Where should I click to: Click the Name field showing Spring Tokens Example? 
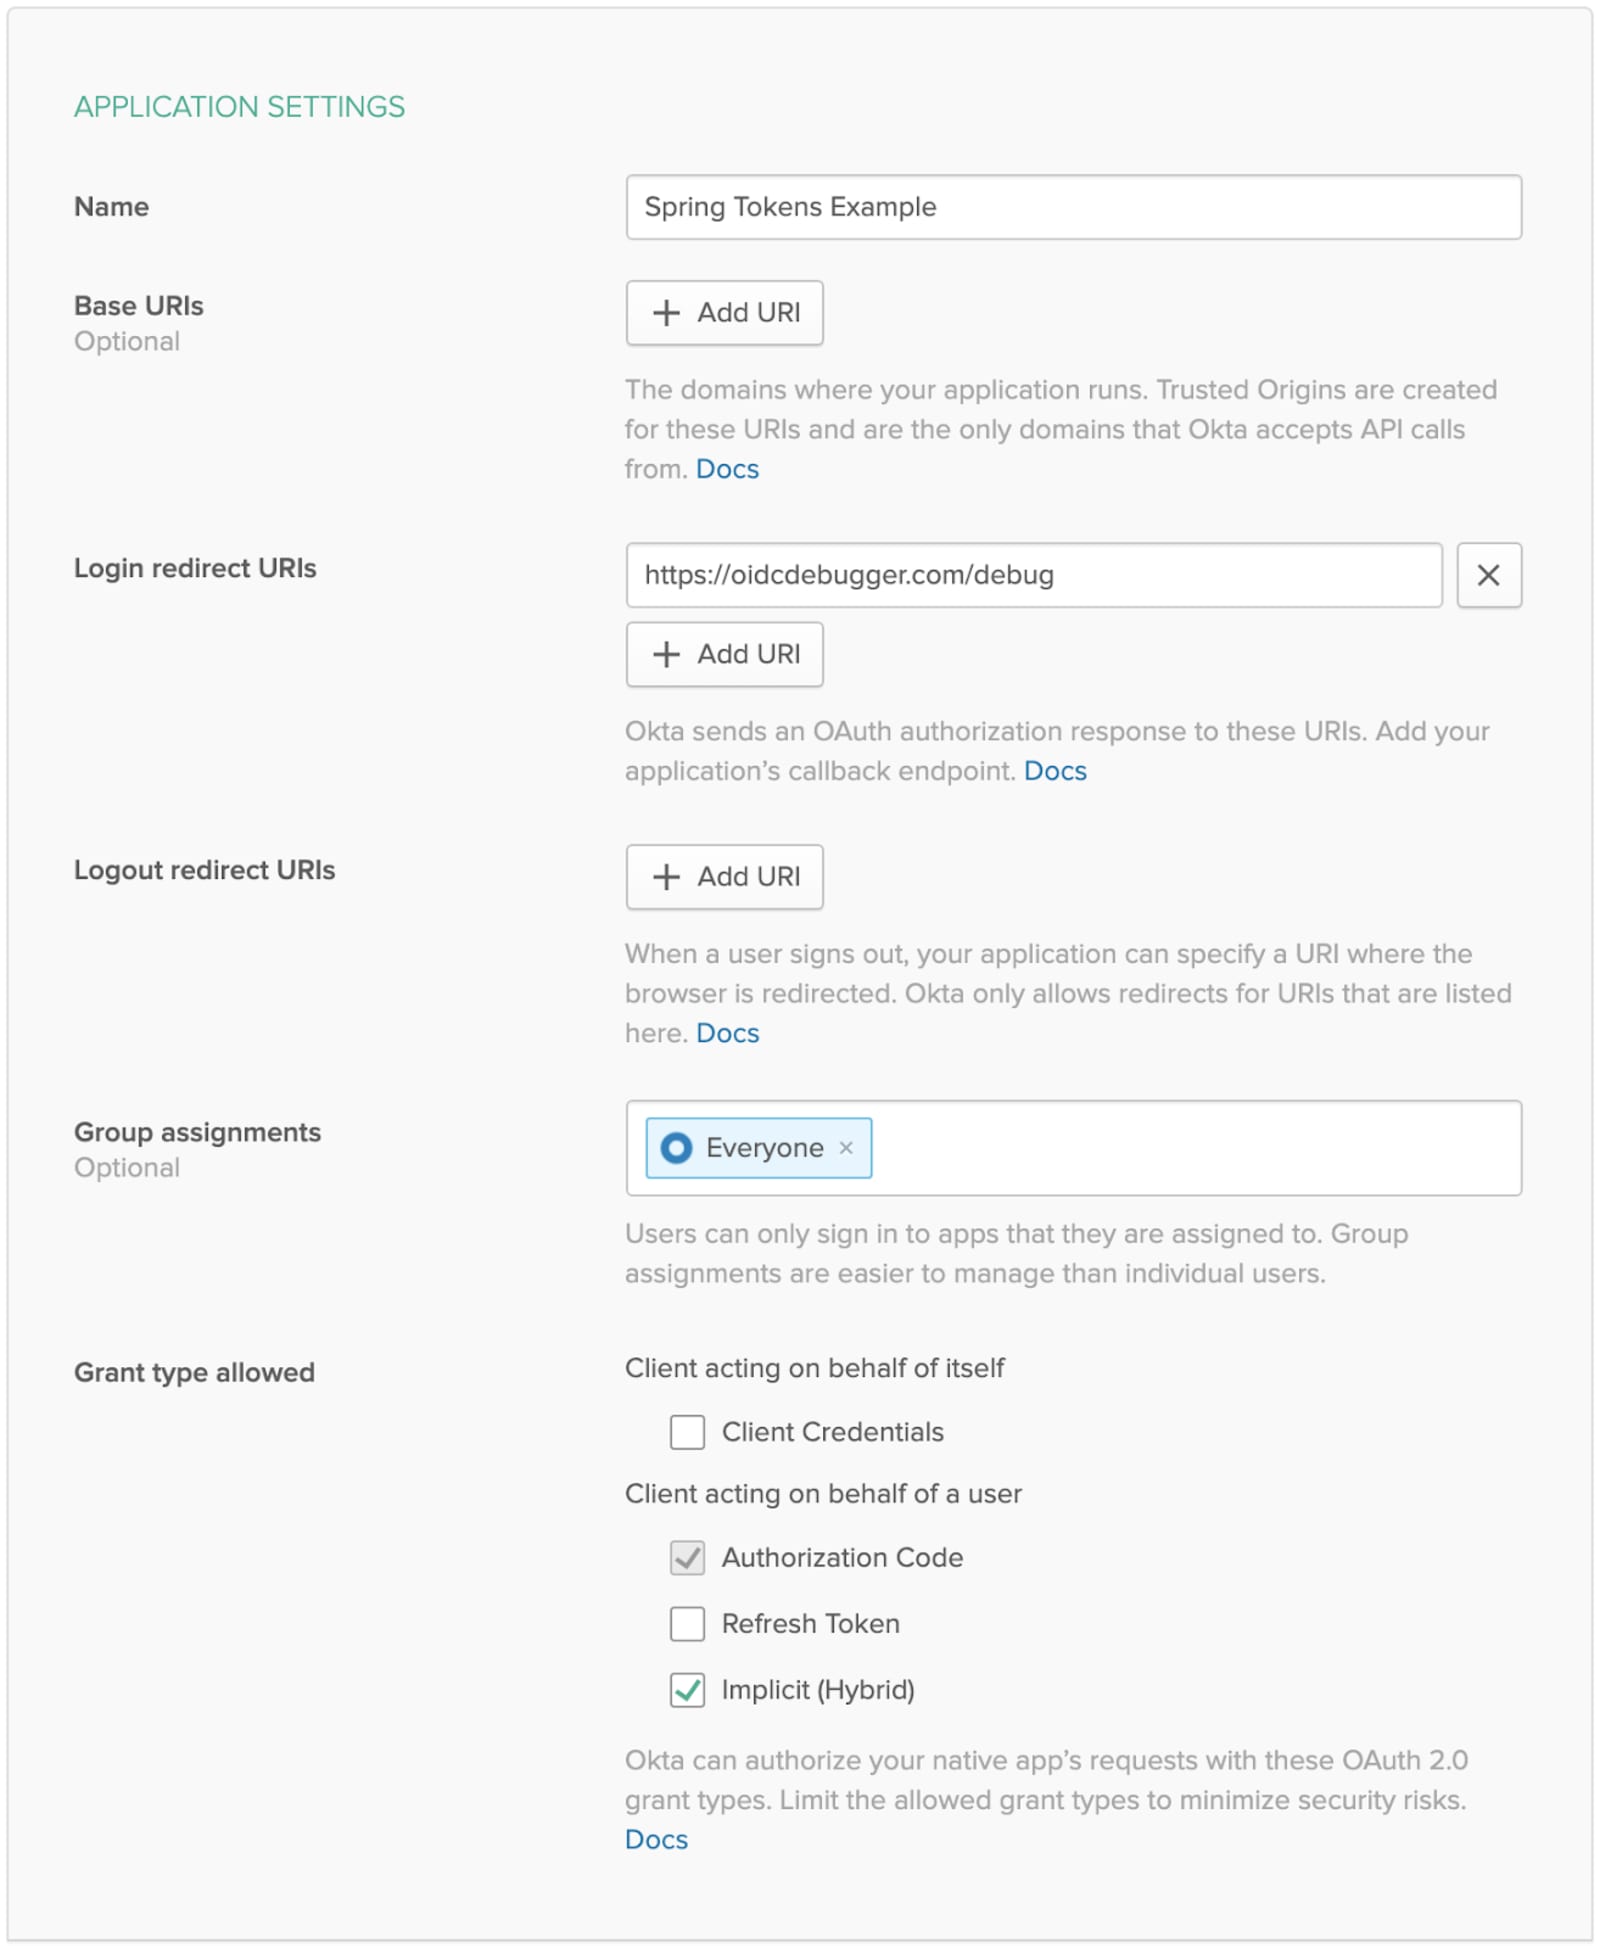tap(1073, 207)
